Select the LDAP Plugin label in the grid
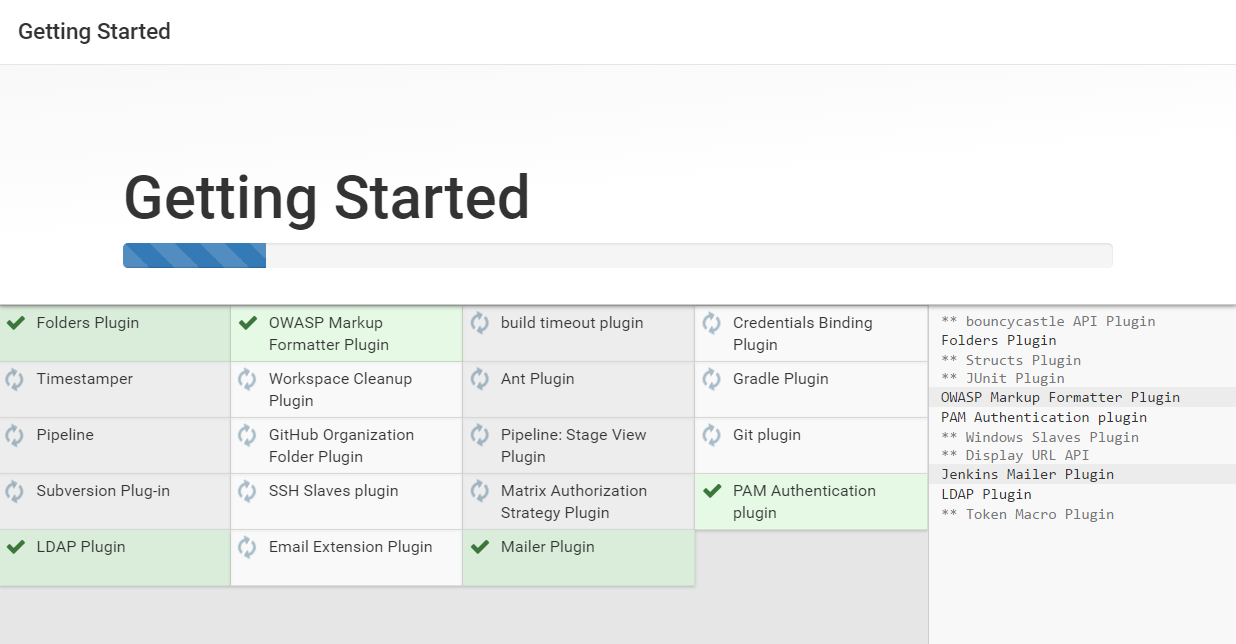 (x=81, y=547)
